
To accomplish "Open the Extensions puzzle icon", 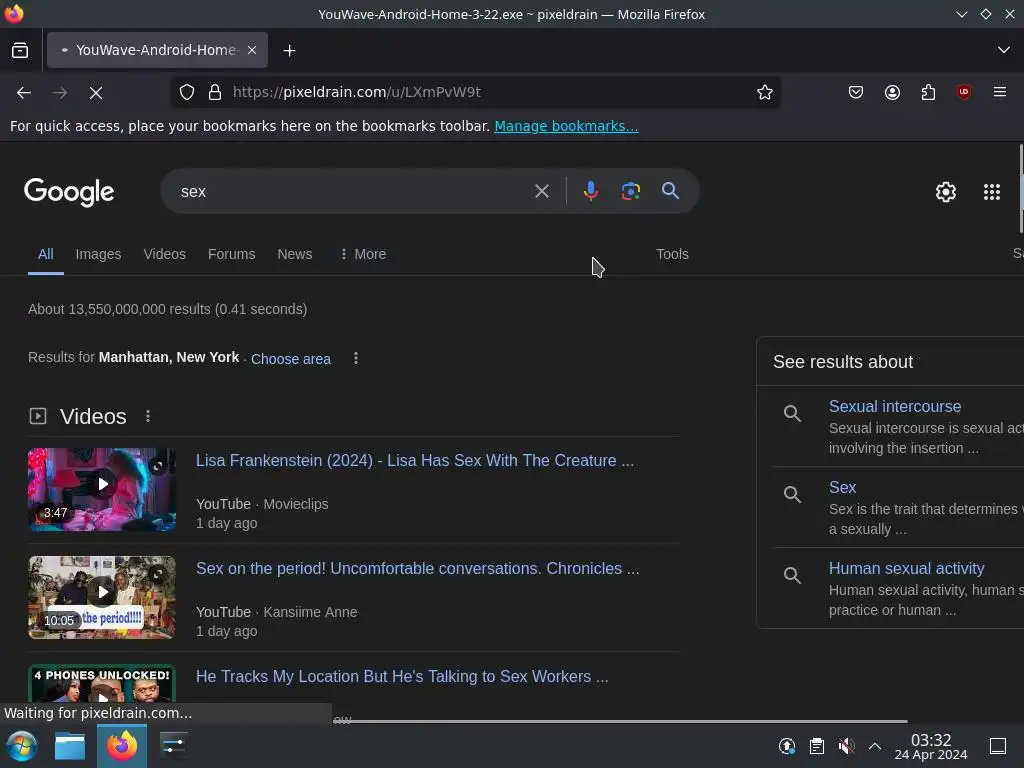I will pyautogui.click(x=928, y=92).
